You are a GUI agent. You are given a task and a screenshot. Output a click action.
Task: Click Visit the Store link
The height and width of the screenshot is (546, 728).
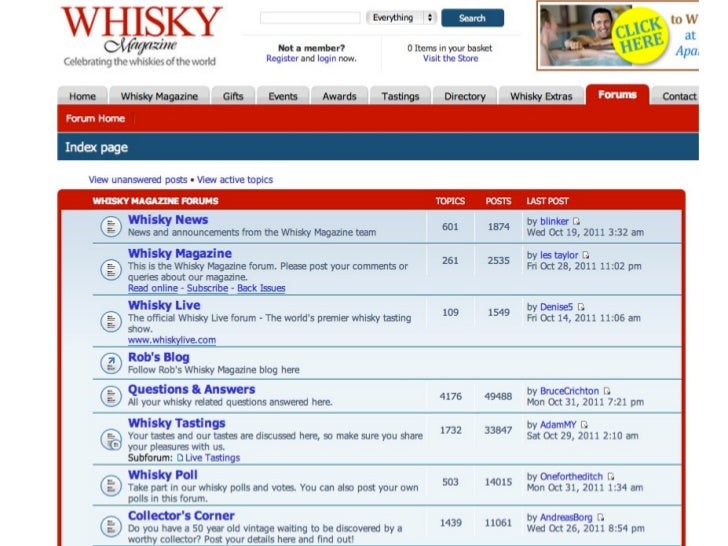(450, 58)
